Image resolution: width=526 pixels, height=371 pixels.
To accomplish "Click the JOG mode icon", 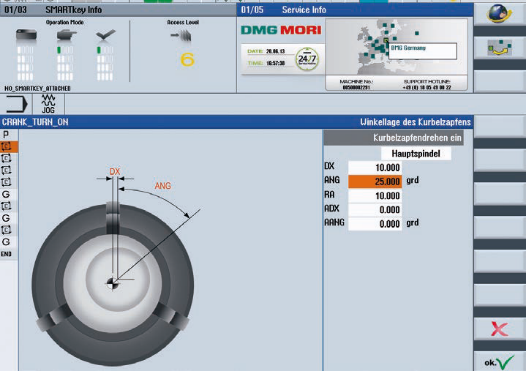I will [x=48, y=104].
